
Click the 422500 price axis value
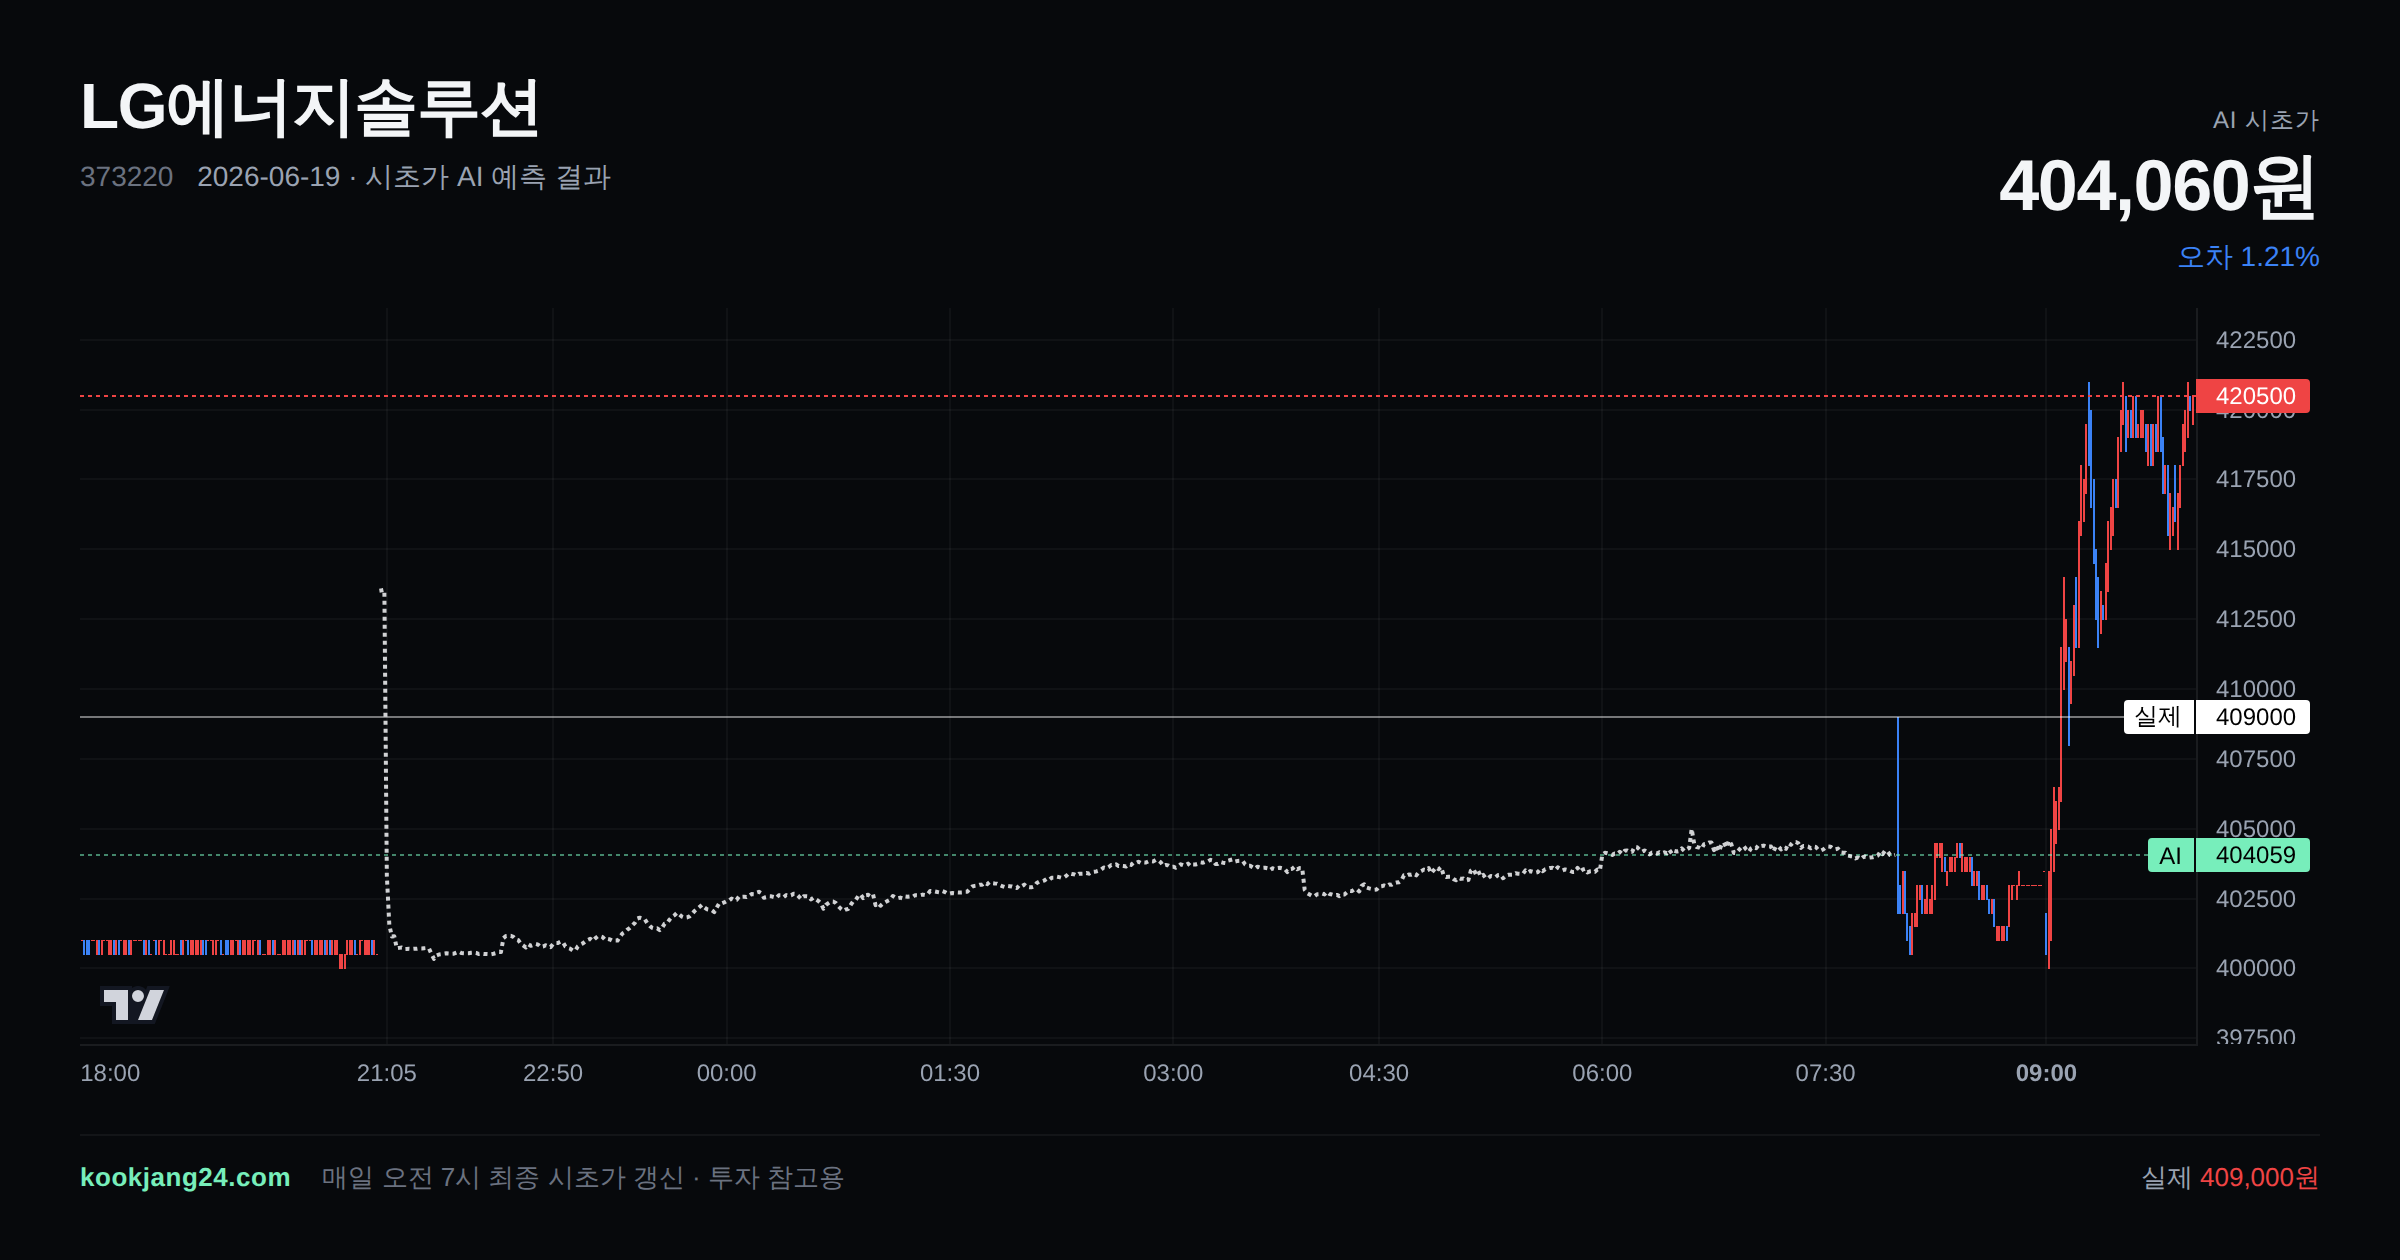(2256, 340)
